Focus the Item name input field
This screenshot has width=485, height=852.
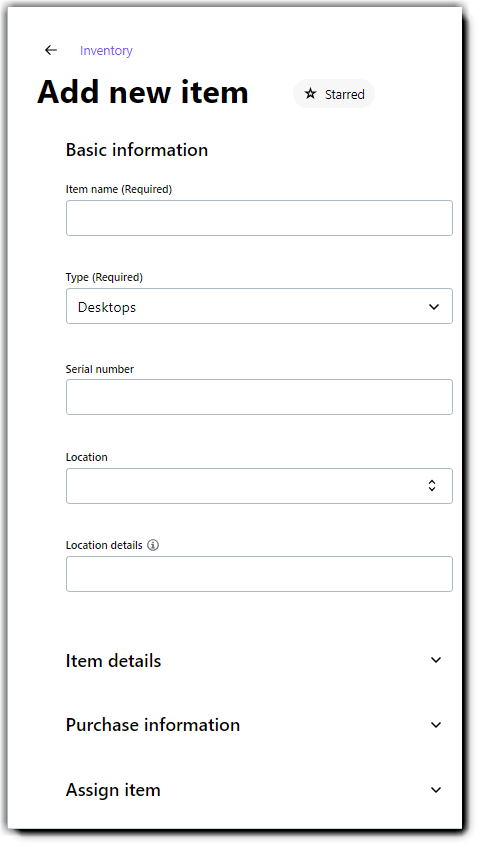click(259, 218)
